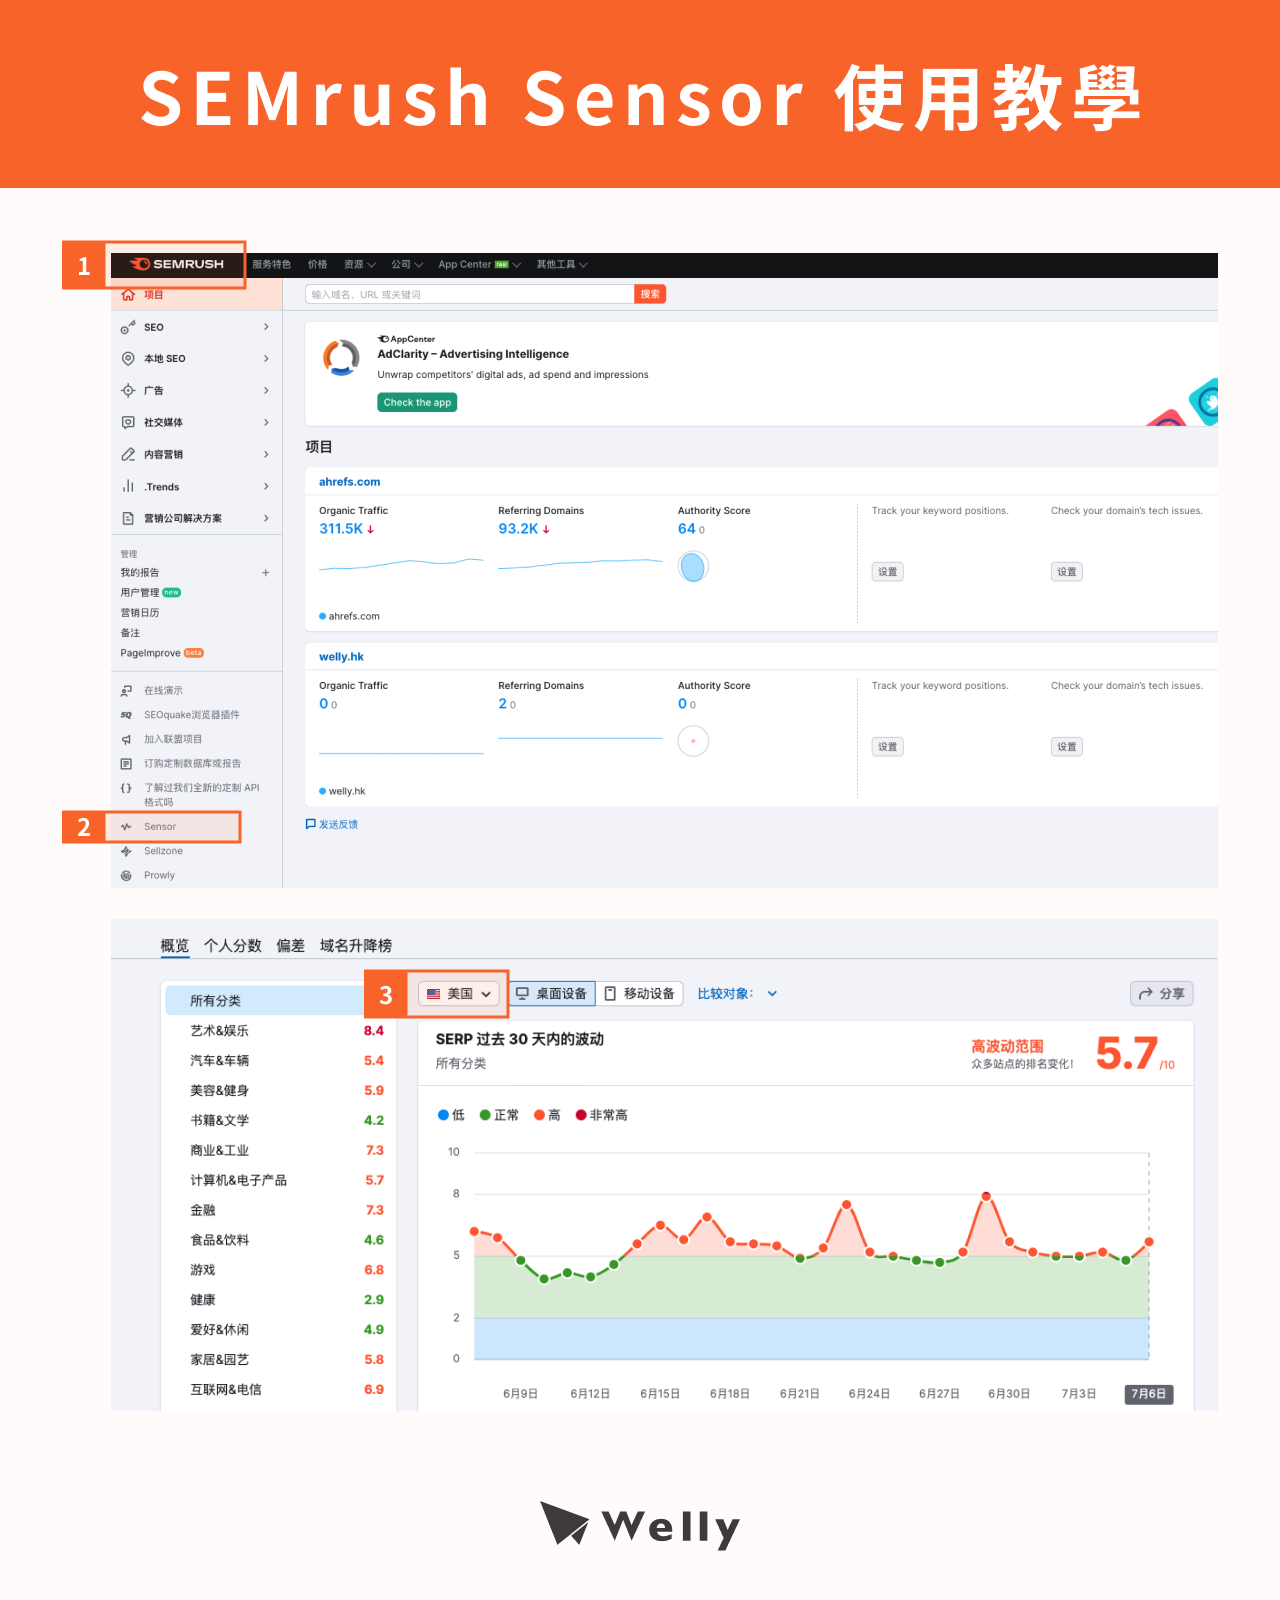Open the welly.hk project link
The height and width of the screenshot is (1600, 1280).
(341, 657)
